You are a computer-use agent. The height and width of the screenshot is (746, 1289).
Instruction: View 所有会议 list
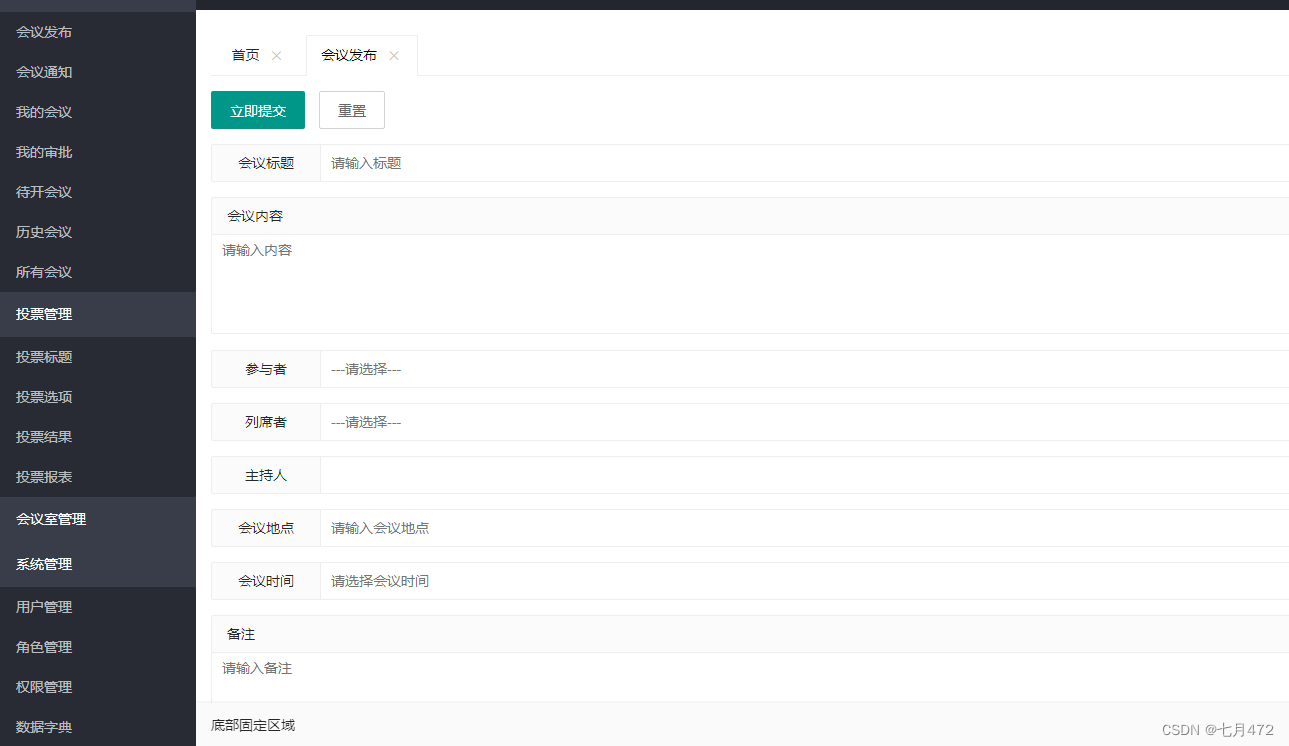pos(42,271)
